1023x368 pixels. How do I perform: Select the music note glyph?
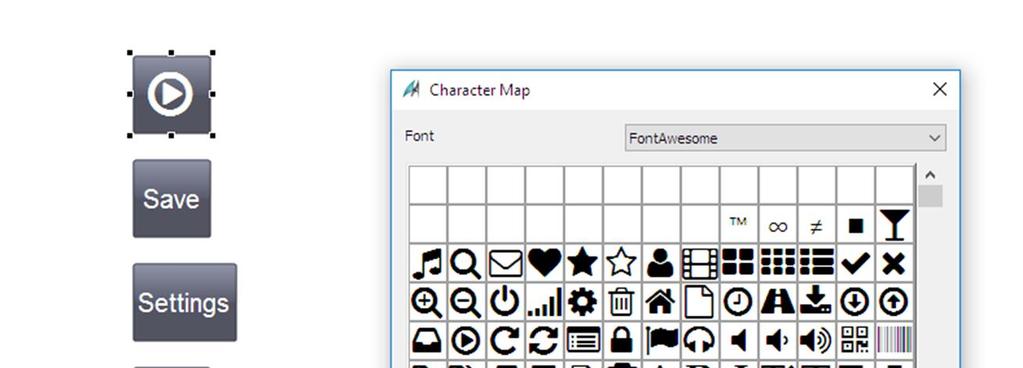coord(428,264)
